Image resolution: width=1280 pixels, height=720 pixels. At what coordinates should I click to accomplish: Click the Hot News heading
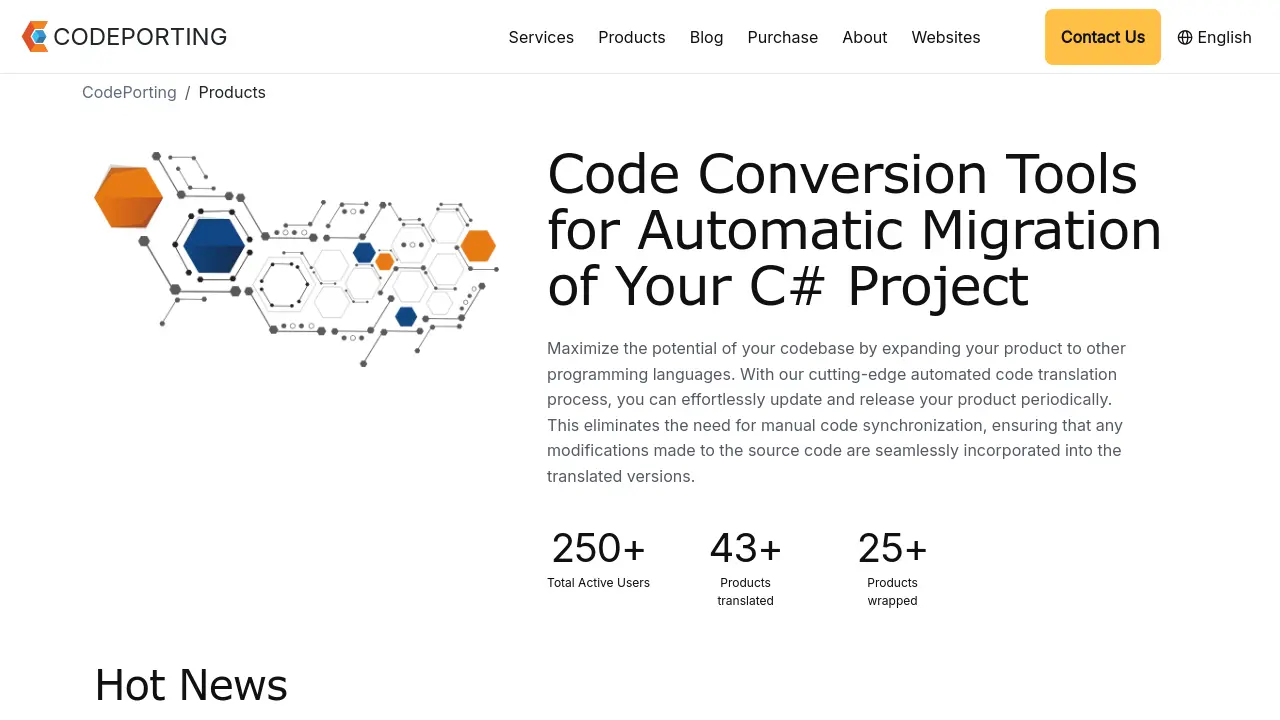coord(191,686)
